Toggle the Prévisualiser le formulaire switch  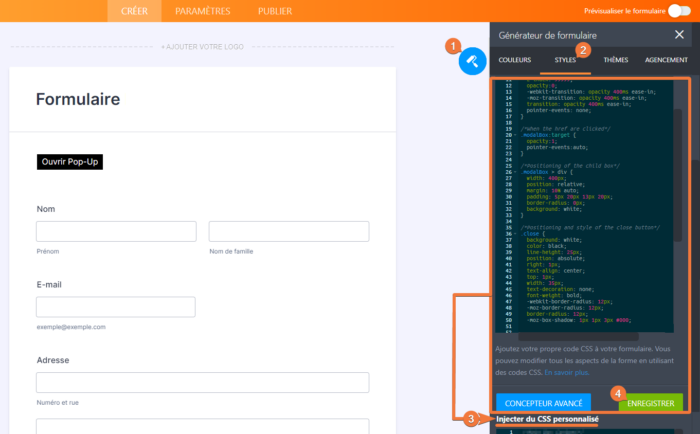tap(678, 10)
